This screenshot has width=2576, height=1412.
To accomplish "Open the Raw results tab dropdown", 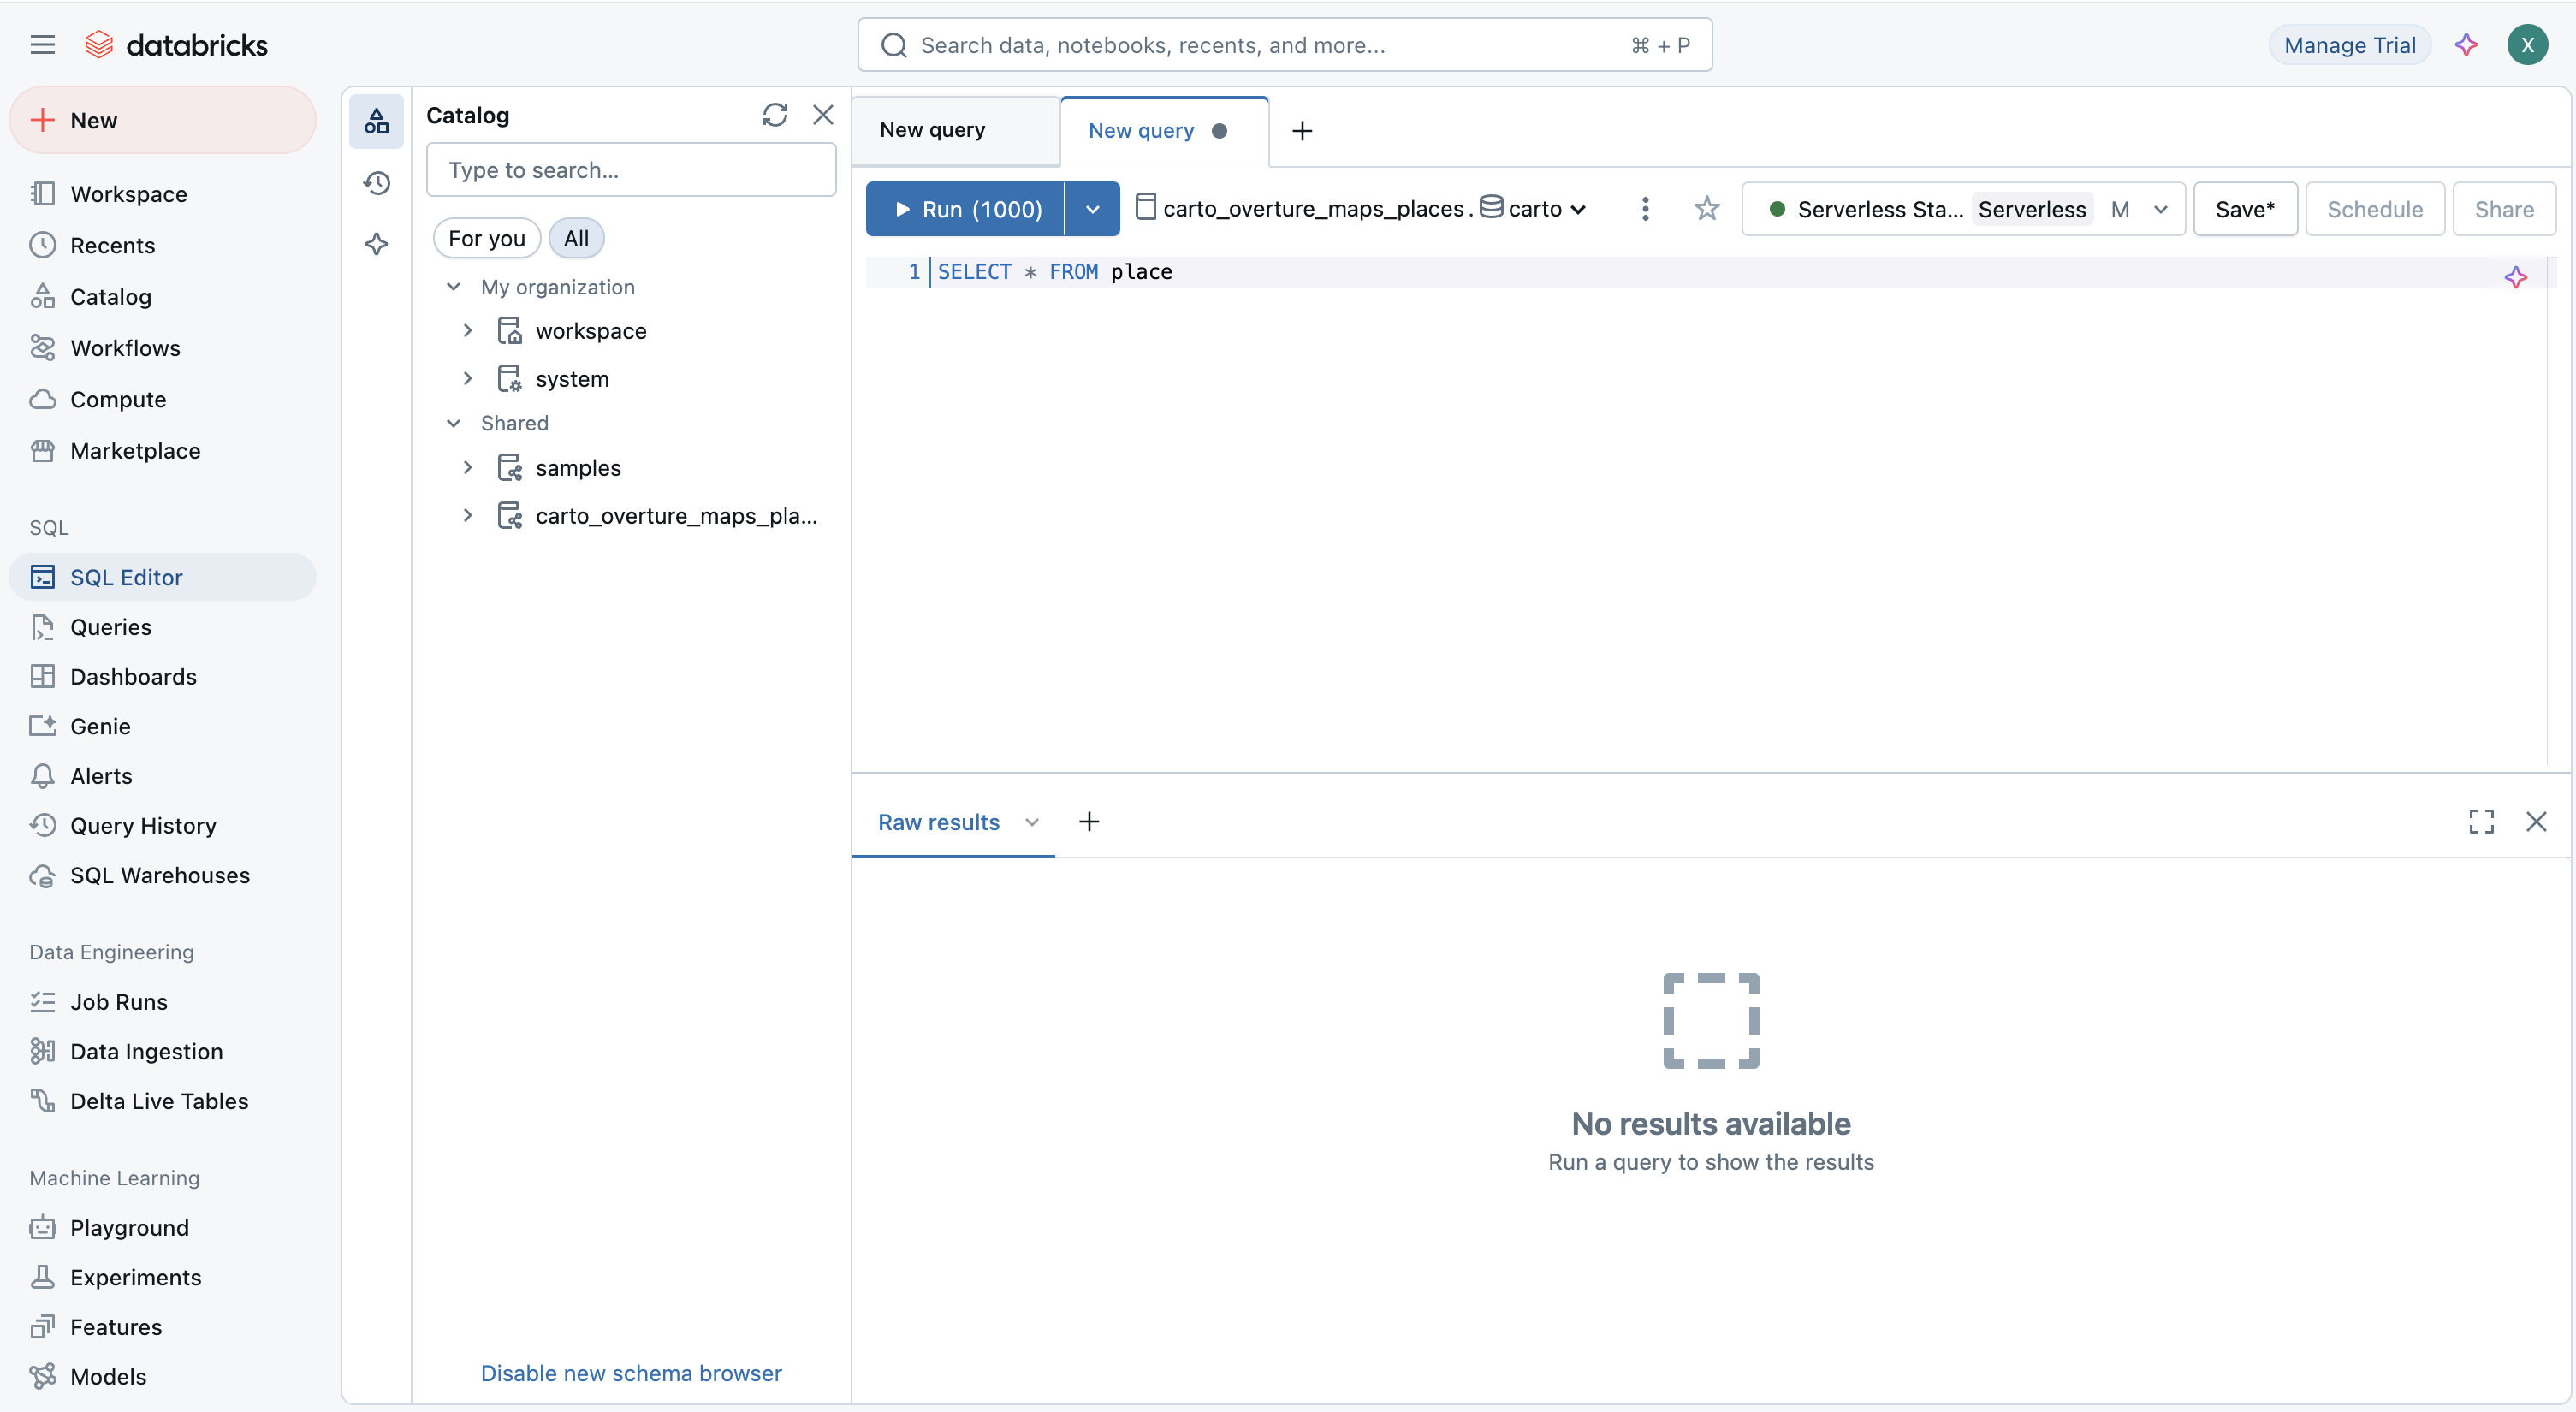I will (x=1032, y=822).
